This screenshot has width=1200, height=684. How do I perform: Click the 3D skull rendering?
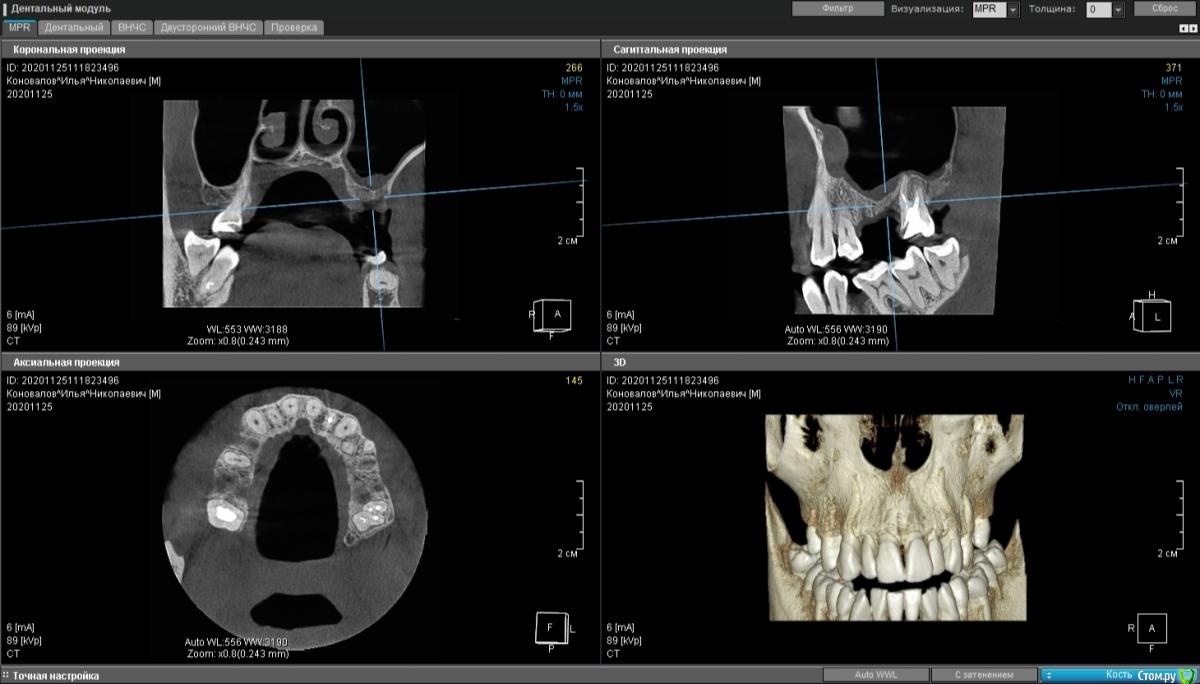[895, 517]
